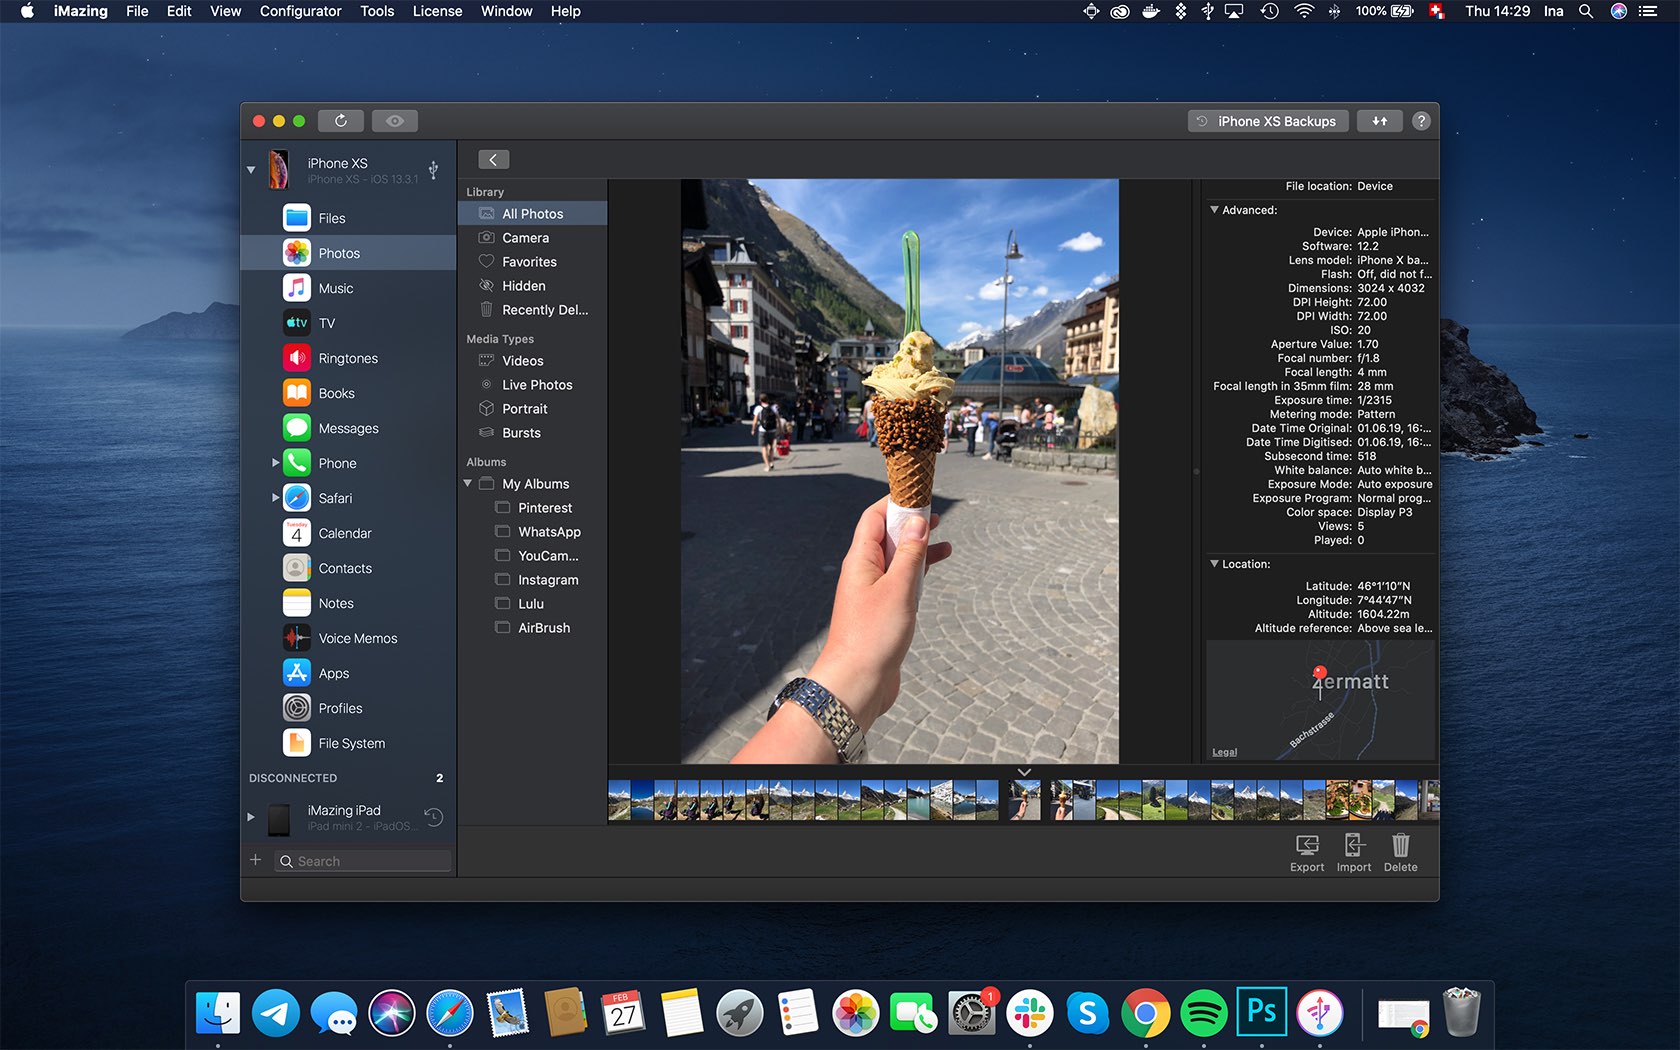The width and height of the screenshot is (1680, 1050).
Task: Collapse the iPhone XS device disclosure triangle
Action: tap(251, 170)
